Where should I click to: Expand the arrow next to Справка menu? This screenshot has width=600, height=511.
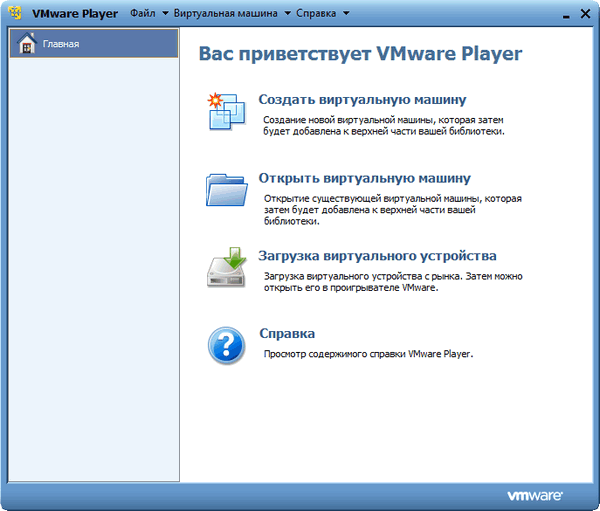coord(346,13)
